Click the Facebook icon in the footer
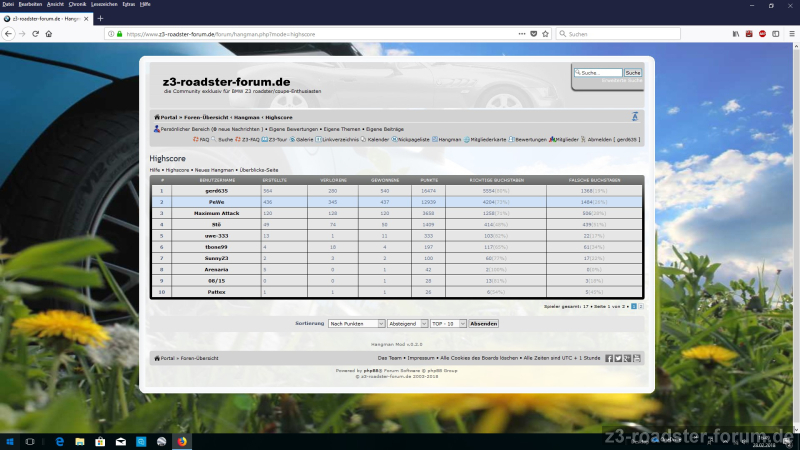800x450 pixels. [x=609, y=358]
